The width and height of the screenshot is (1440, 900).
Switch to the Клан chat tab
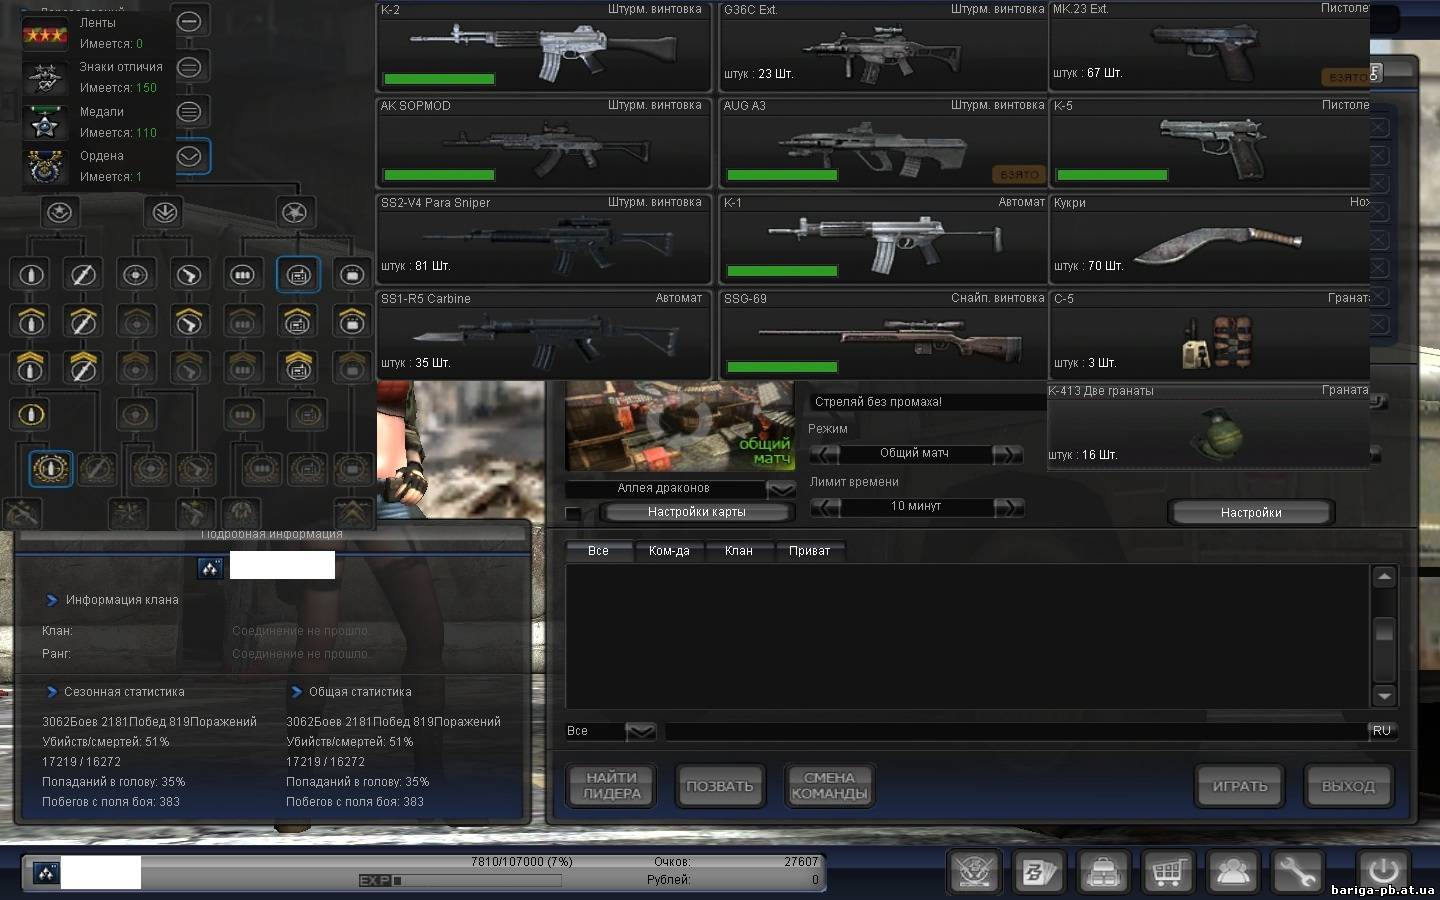tap(739, 551)
